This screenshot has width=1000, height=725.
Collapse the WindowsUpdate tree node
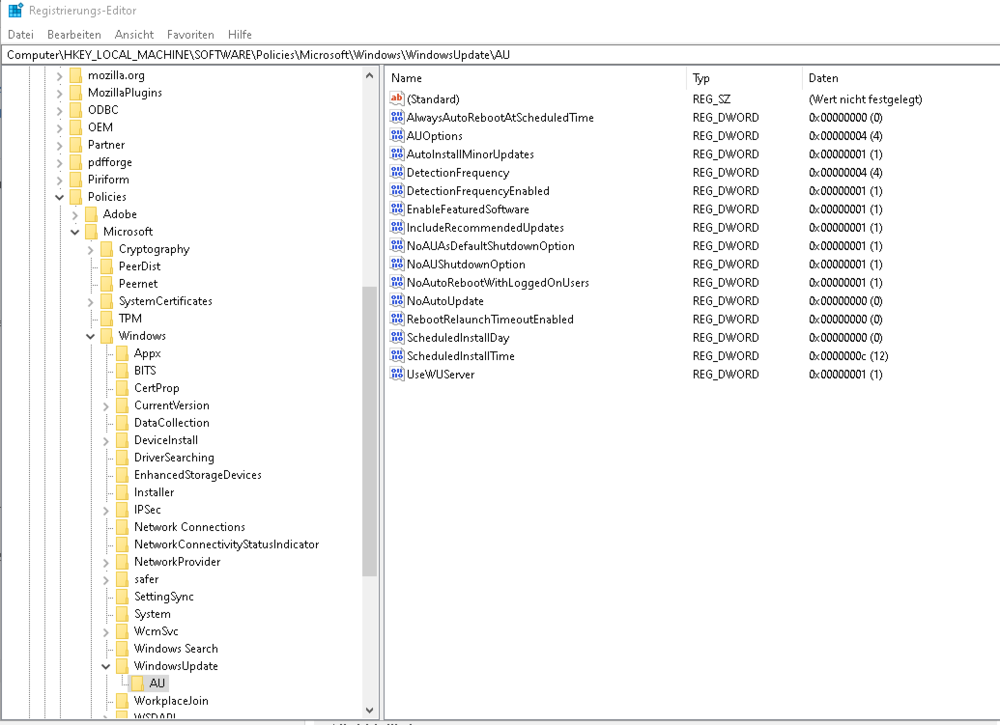[106, 666]
